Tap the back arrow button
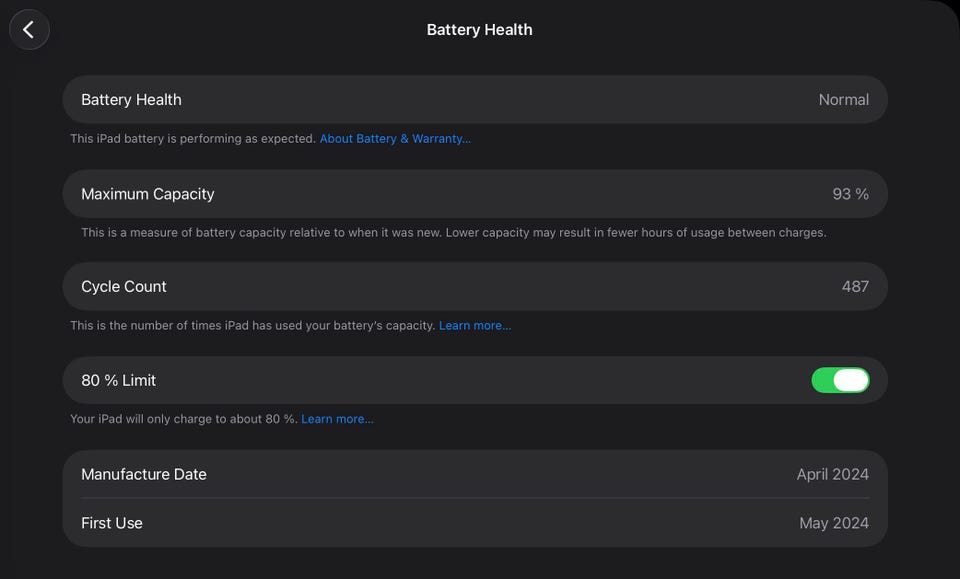The width and height of the screenshot is (960, 579). point(29,30)
